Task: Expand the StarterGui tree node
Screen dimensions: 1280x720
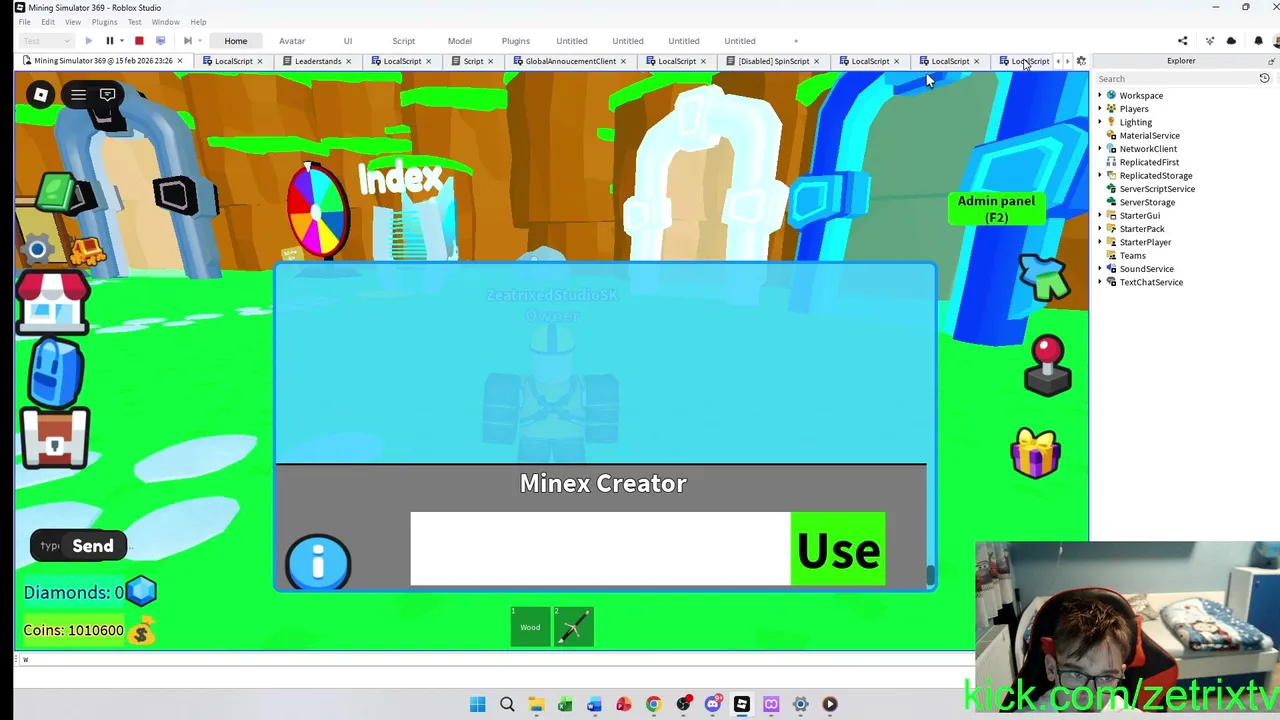Action: [1100, 215]
